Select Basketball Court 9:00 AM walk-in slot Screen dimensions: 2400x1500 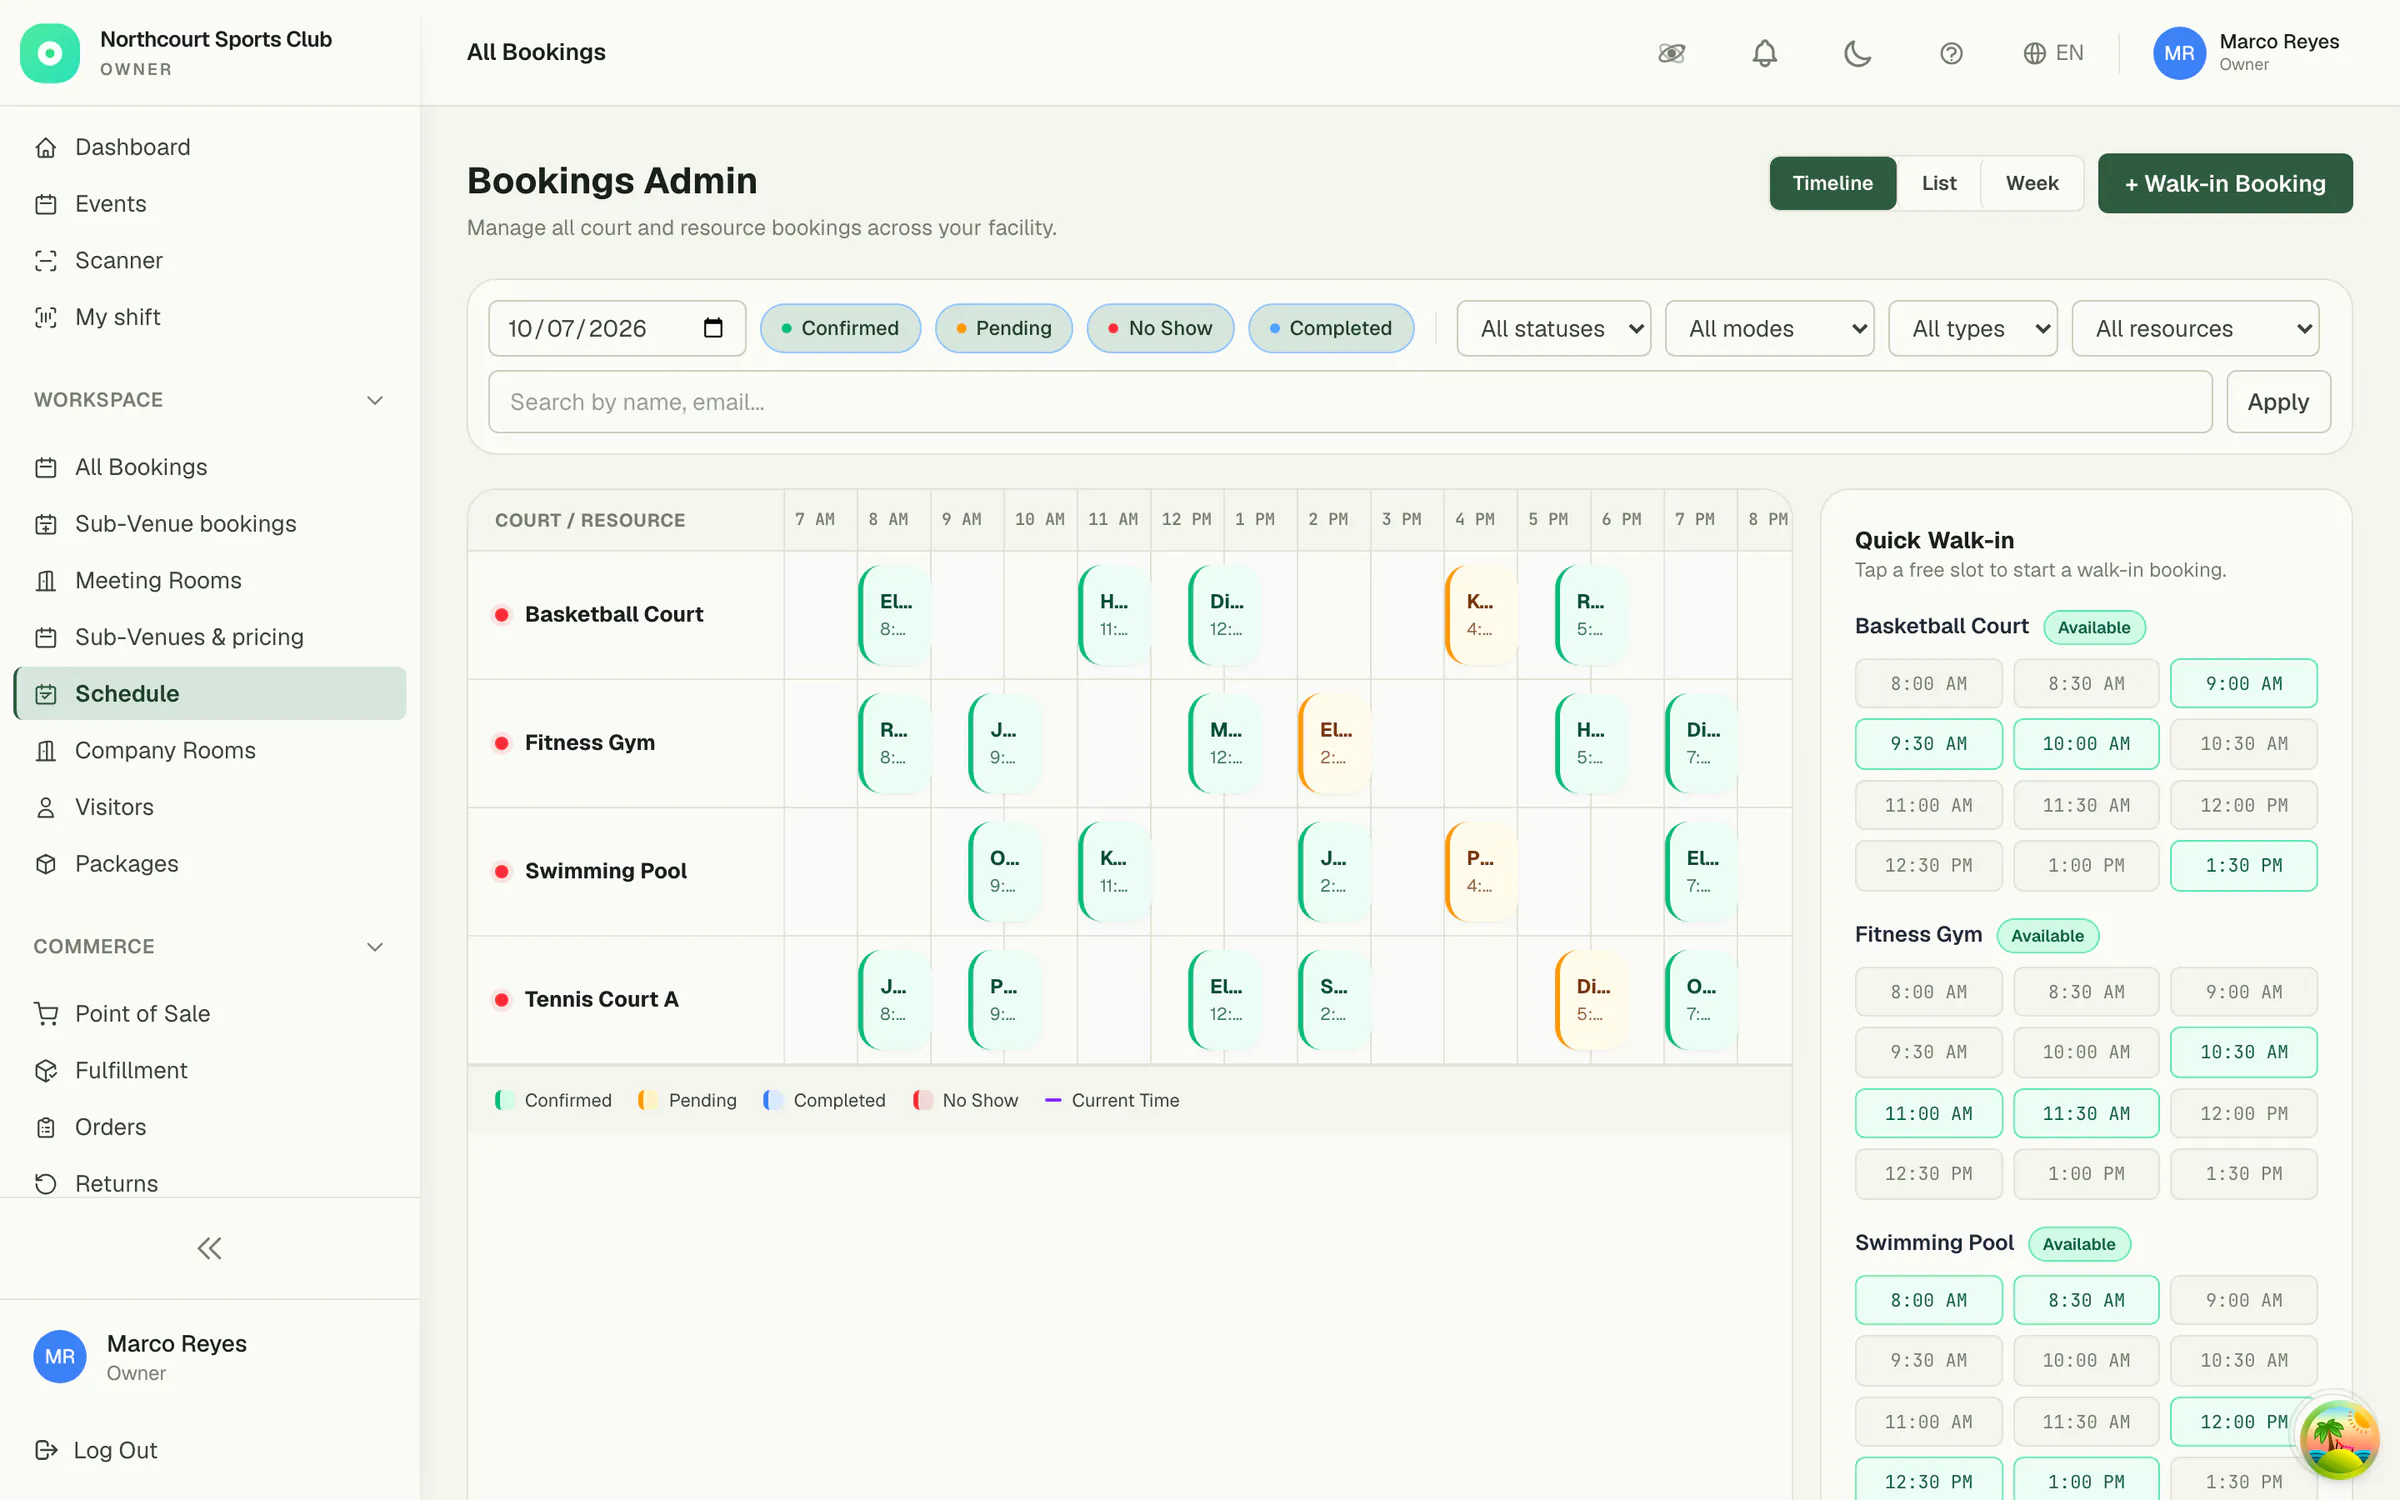coord(2243,684)
